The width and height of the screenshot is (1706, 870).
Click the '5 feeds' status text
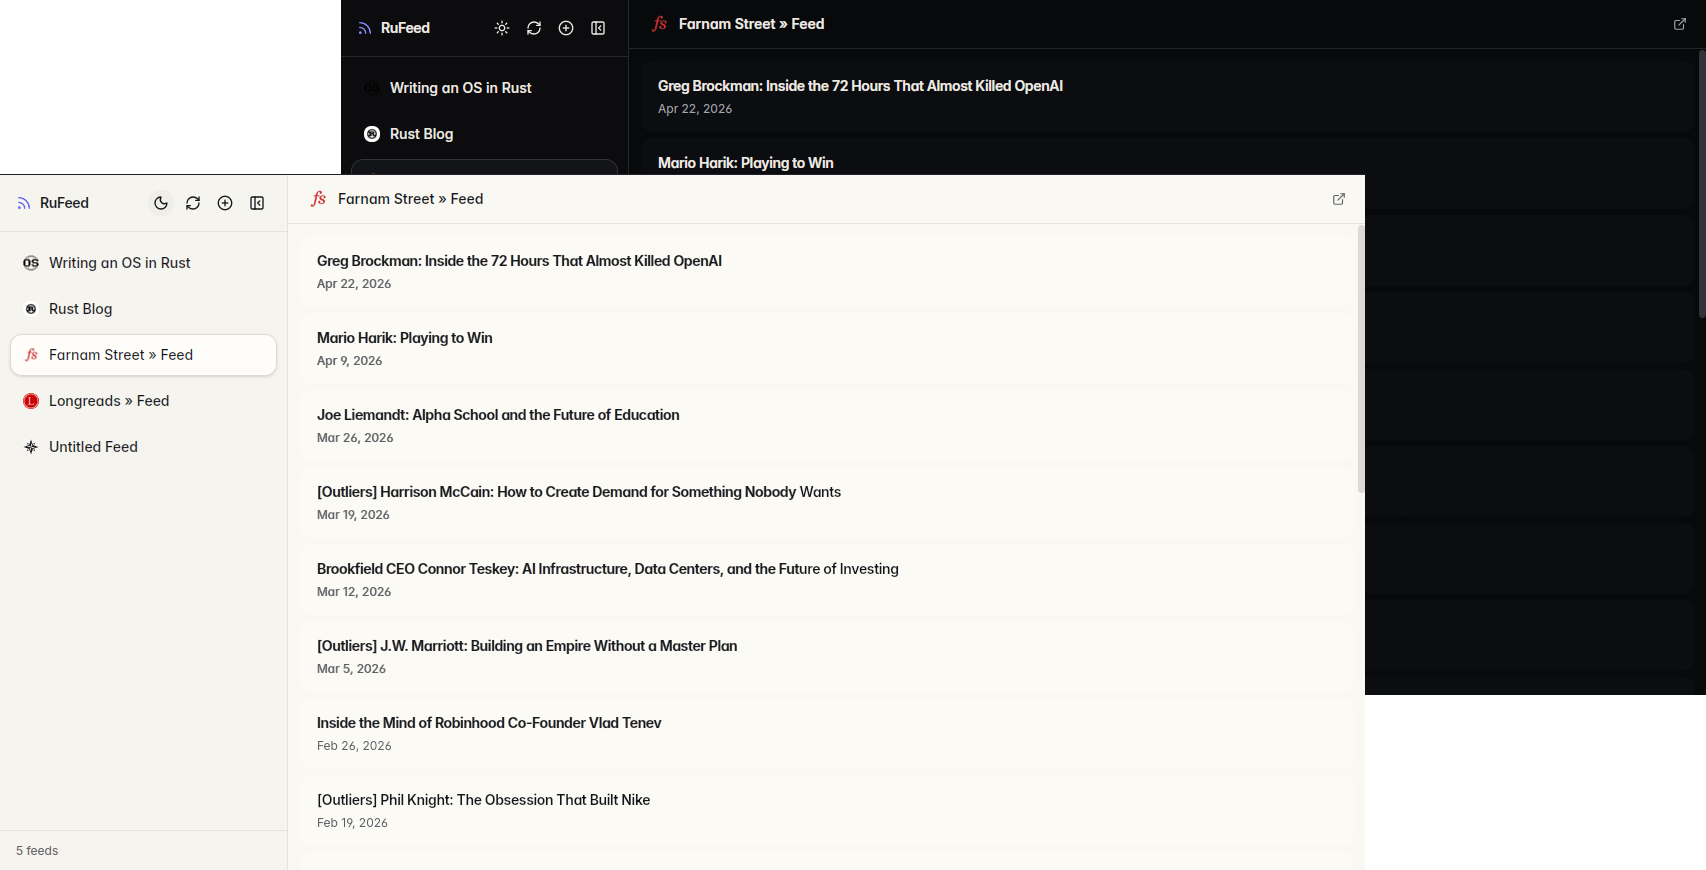pyautogui.click(x=37, y=851)
